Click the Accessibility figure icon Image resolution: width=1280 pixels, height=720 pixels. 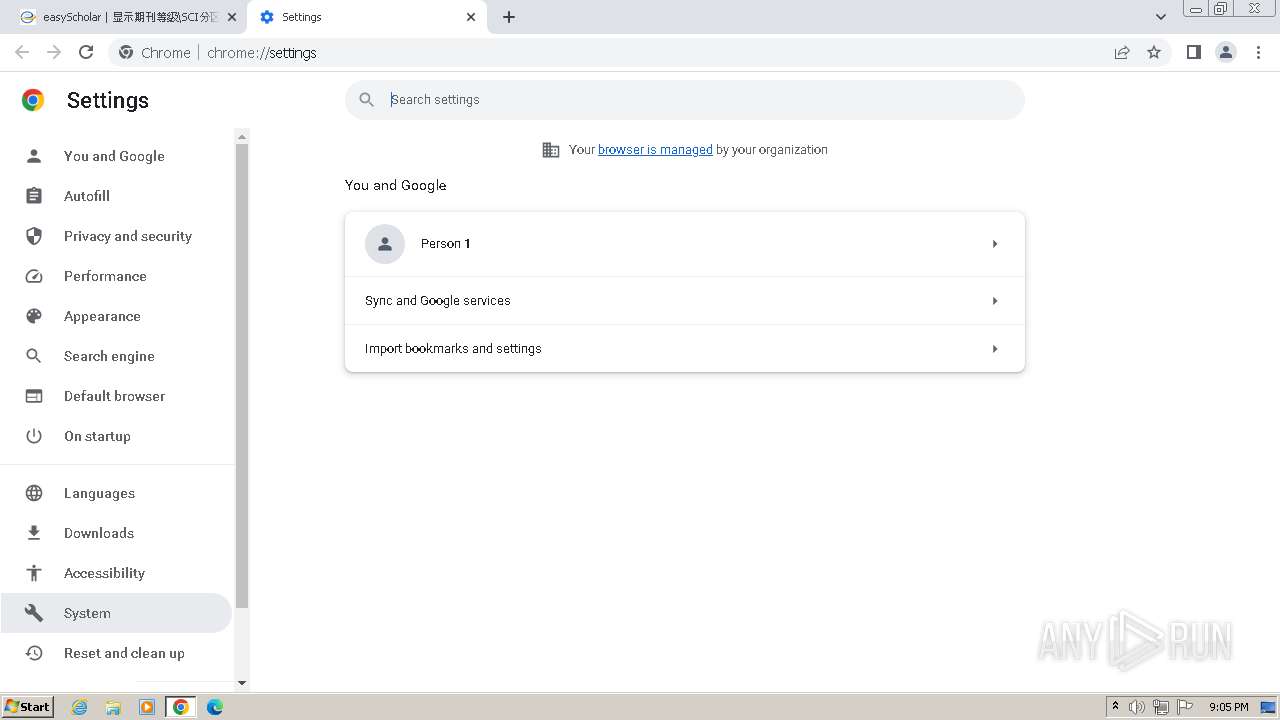point(34,573)
